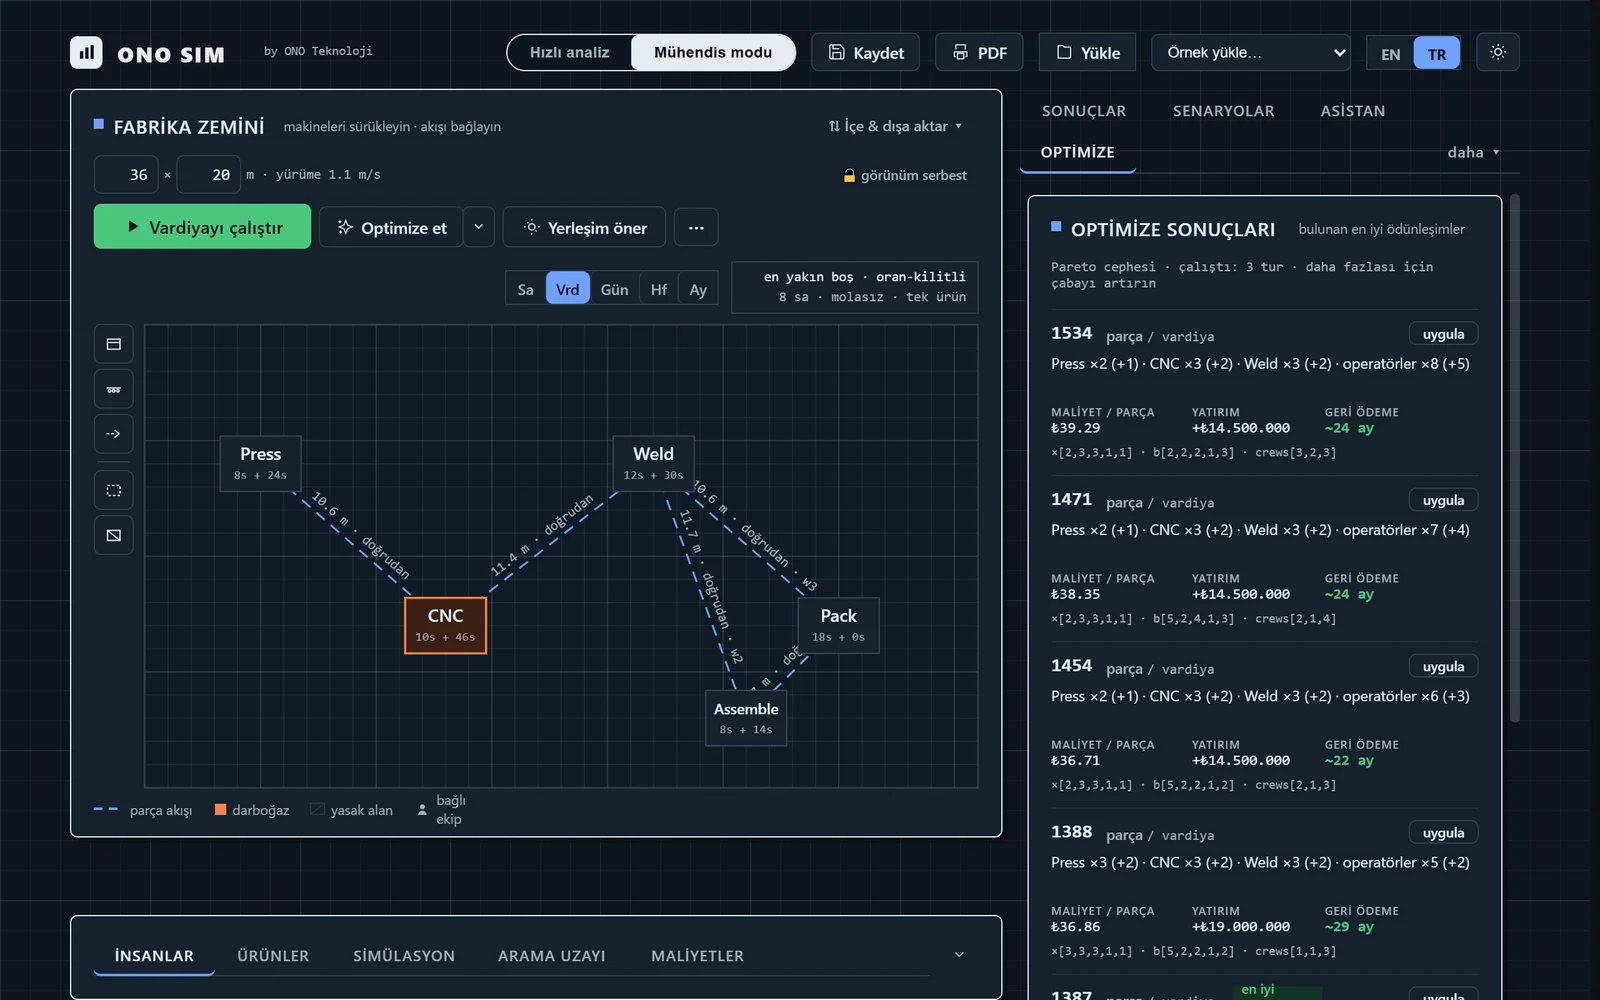
Task: Click the first tool icon in the left canvas toolbar
Action: [x=114, y=344]
